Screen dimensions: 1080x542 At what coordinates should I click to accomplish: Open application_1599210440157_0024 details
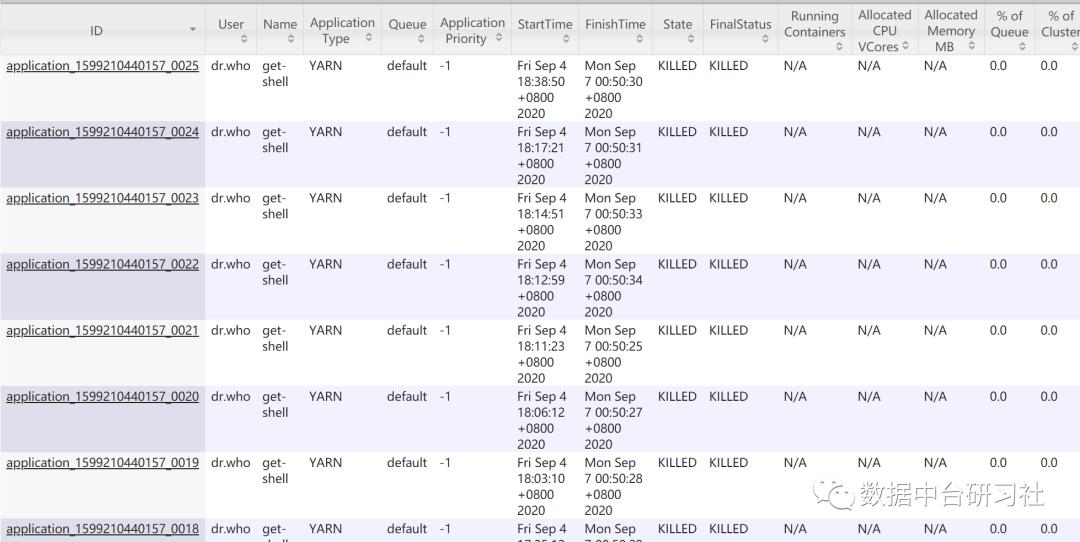(102, 132)
